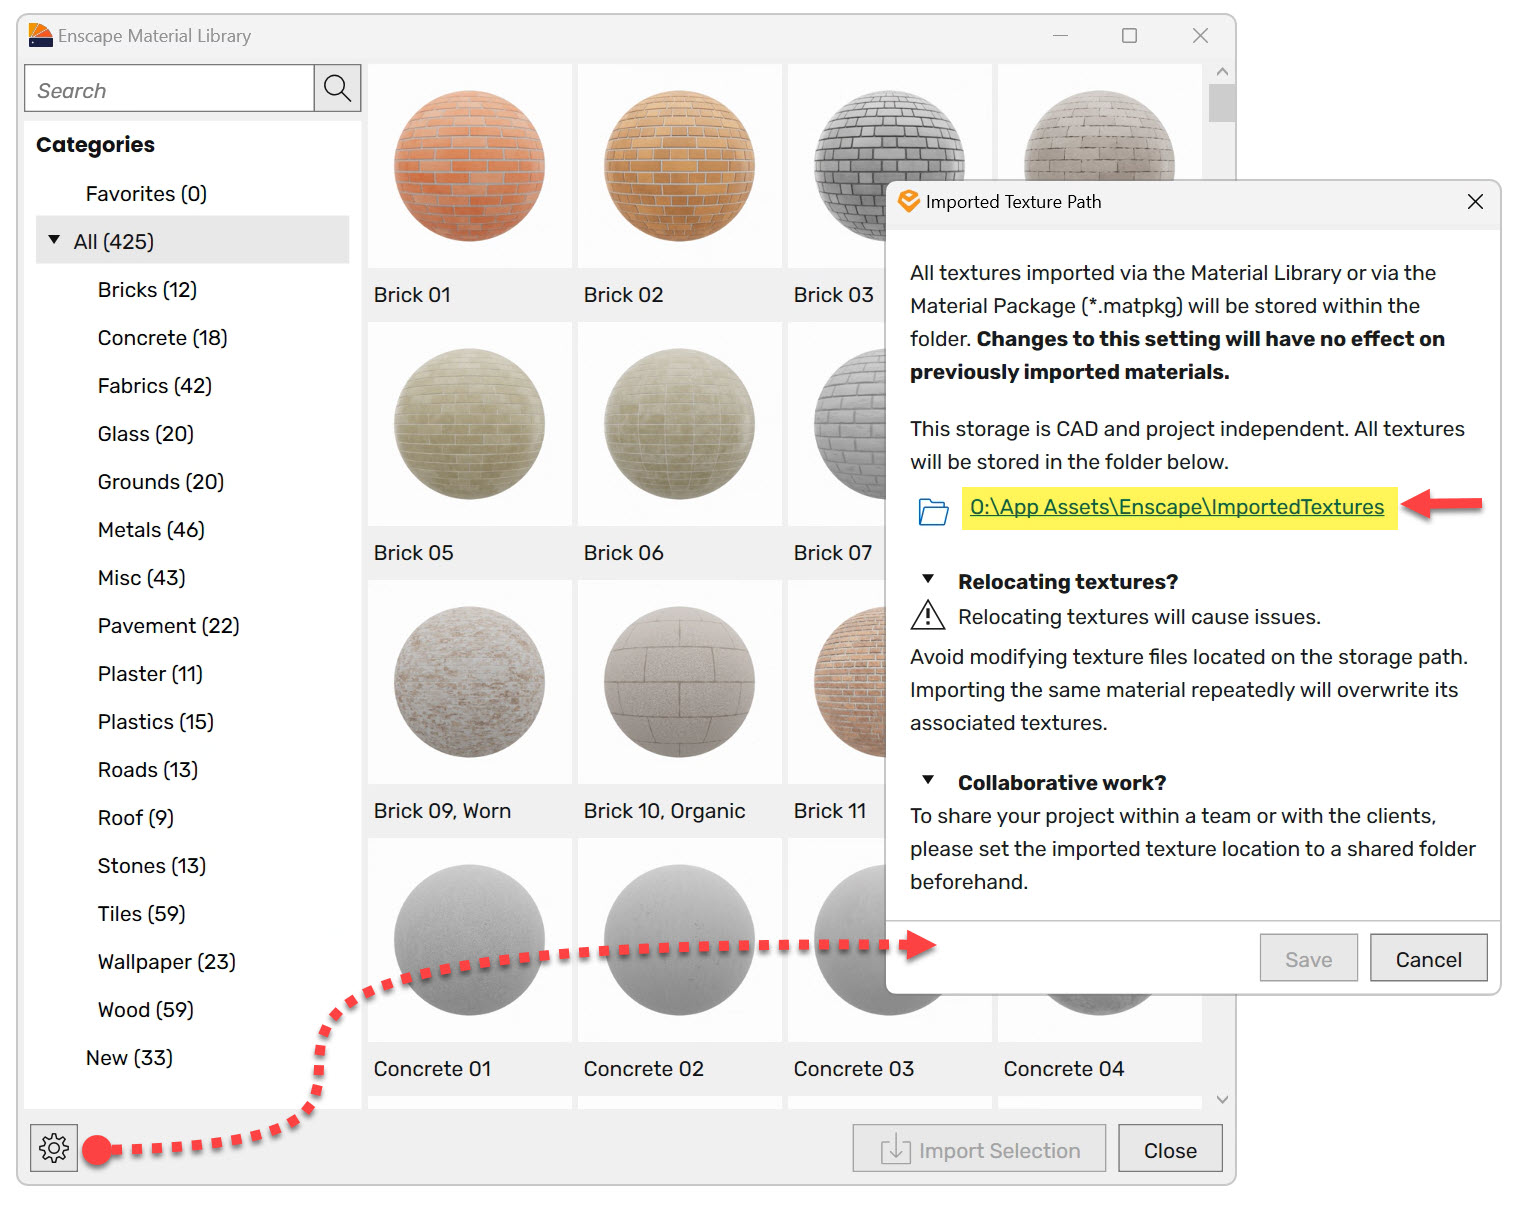Image resolution: width=1526 pixels, height=1208 pixels.
Task: Dismiss the Imported Texture Path dialog with X
Action: pyautogui.click(x=1475, y=201)
